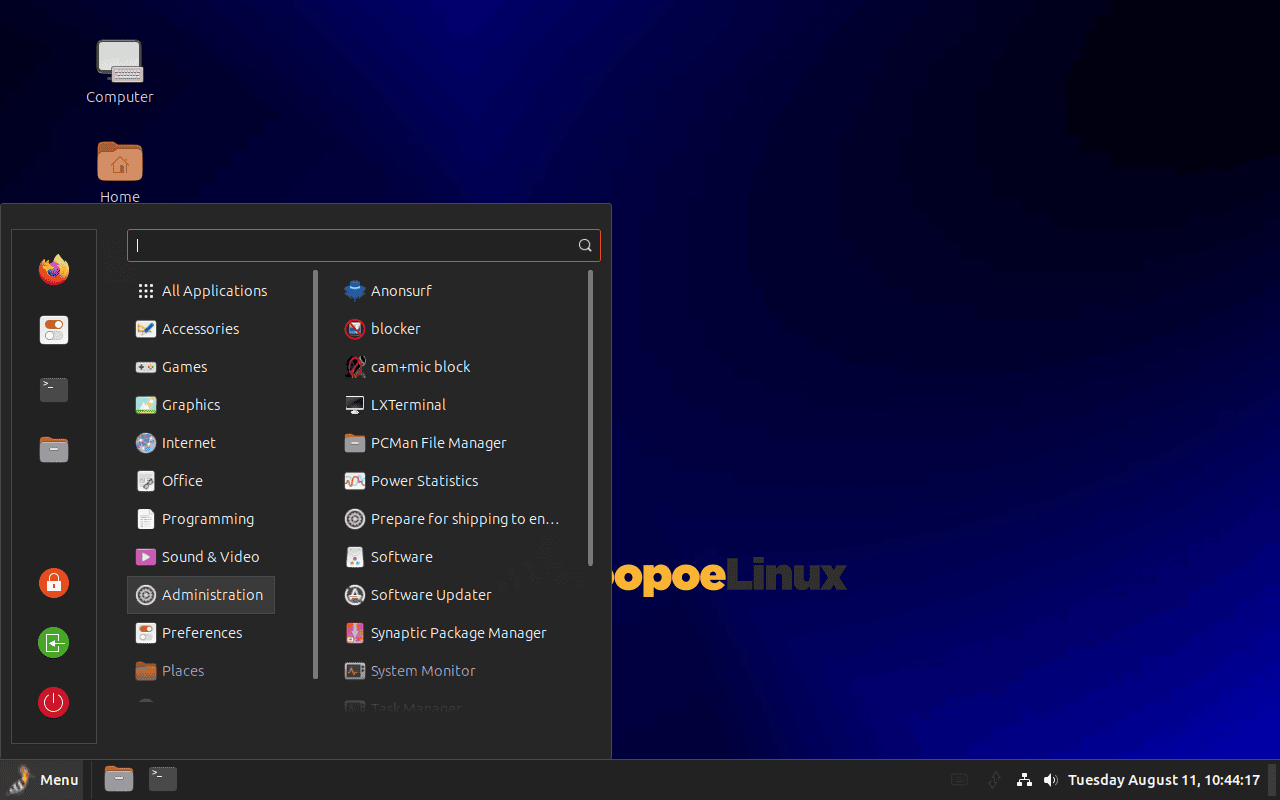Select the Programming category
The height and width of the screenshot is (800, 1280).
201,519
